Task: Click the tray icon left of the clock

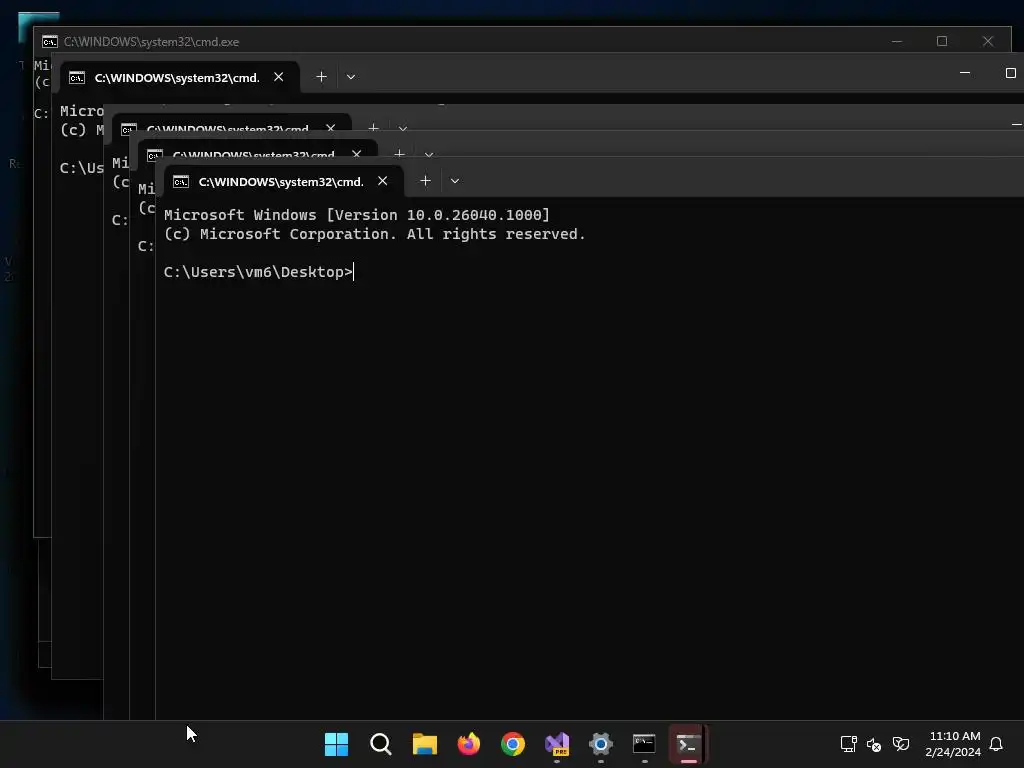Action: [x=901, y=744]
